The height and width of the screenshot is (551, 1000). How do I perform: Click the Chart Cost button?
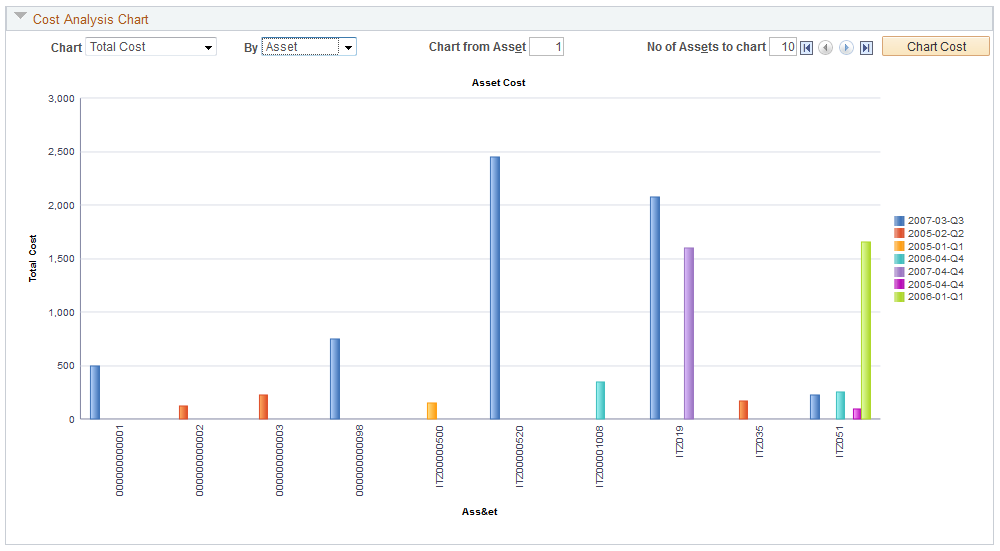pos(936,47)
